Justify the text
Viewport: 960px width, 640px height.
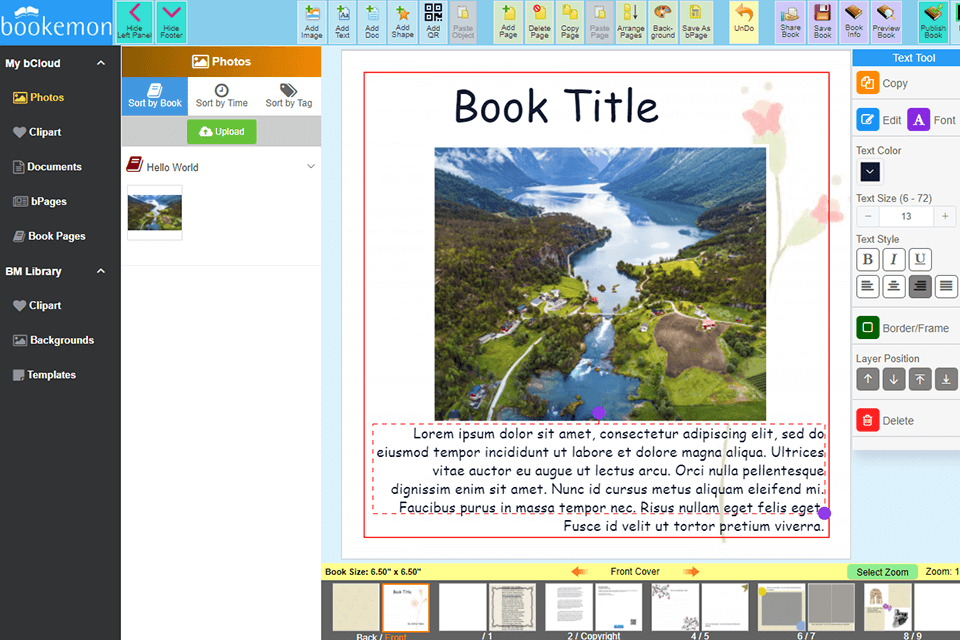click(946, 286)
